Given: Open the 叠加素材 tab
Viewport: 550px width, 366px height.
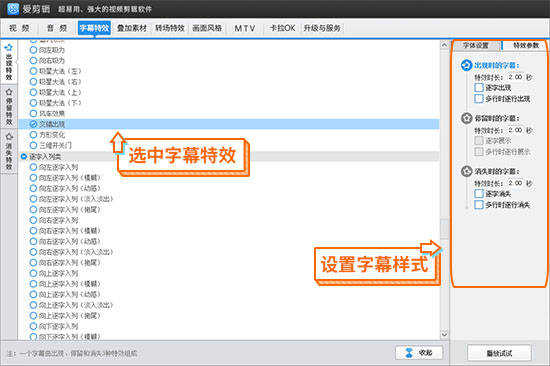Looking at the screenshot, I should tap(132, 28).
